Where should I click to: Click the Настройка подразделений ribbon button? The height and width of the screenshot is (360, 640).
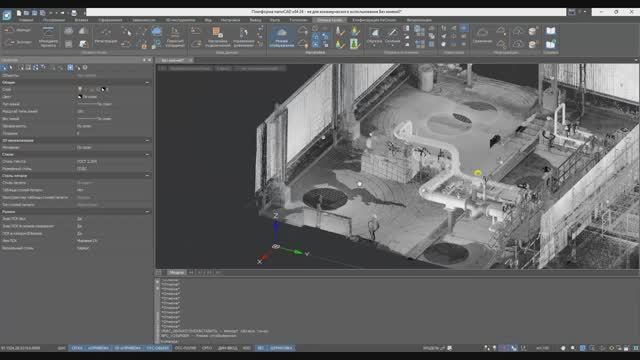pyautogui.click(x=218, y=37)
